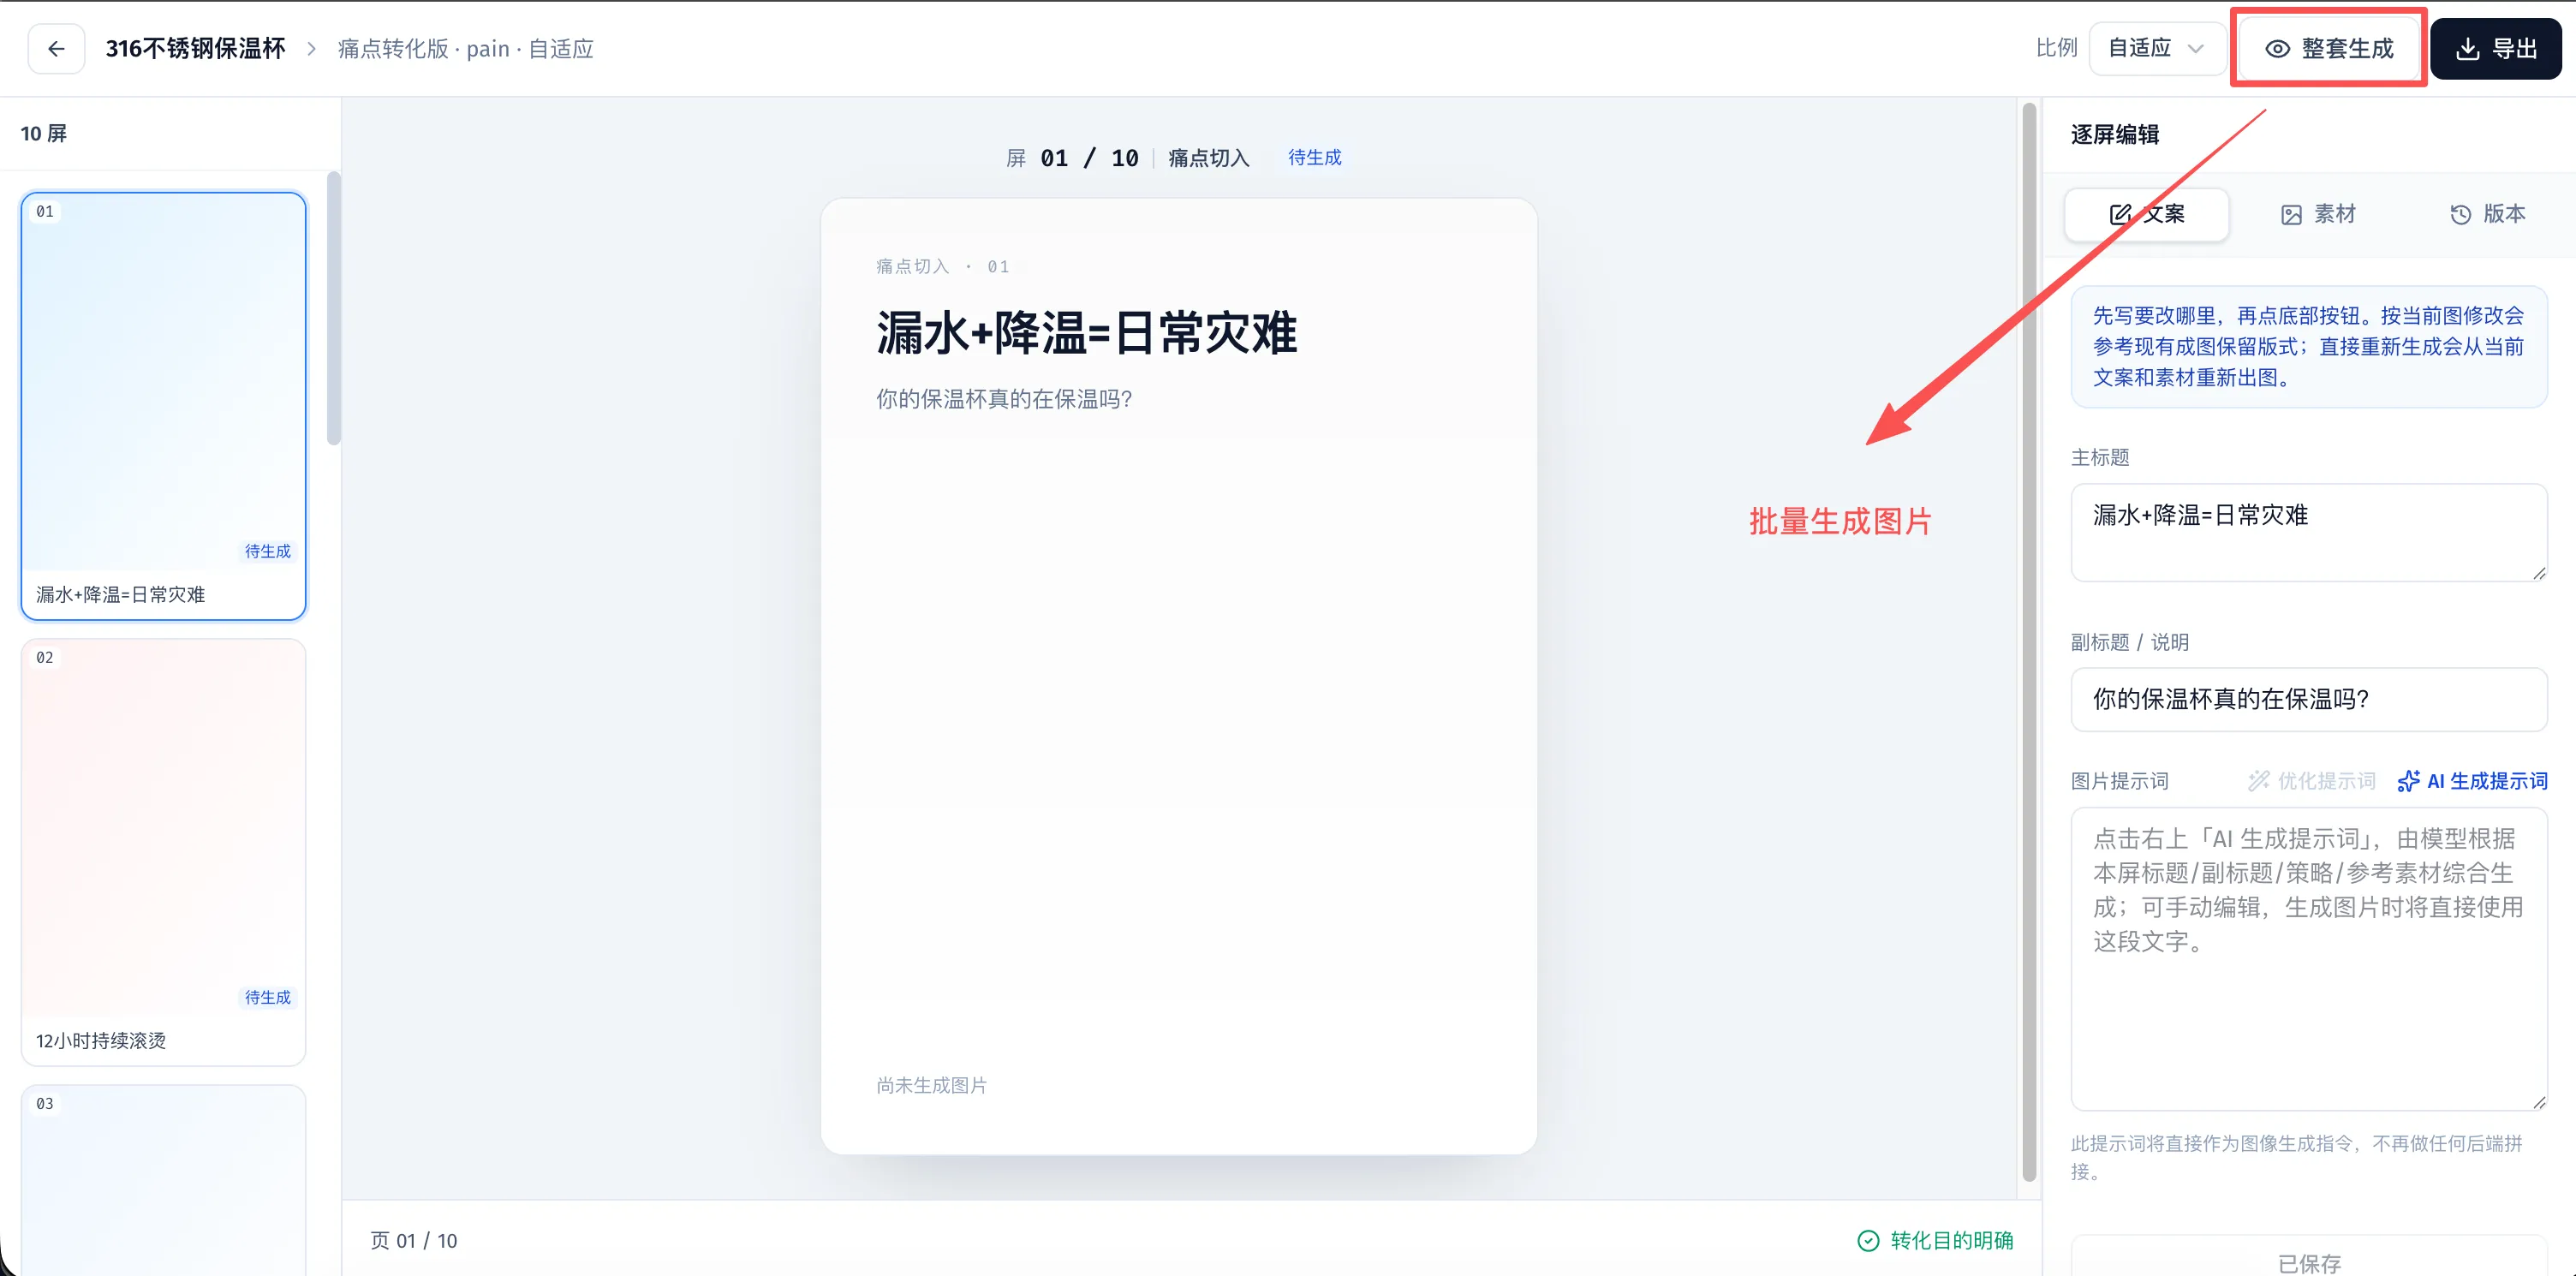Click the 10 屏 sidebar heading
The width and height of the screenshot is (2576, 1276).
click(x=44, y=133)
